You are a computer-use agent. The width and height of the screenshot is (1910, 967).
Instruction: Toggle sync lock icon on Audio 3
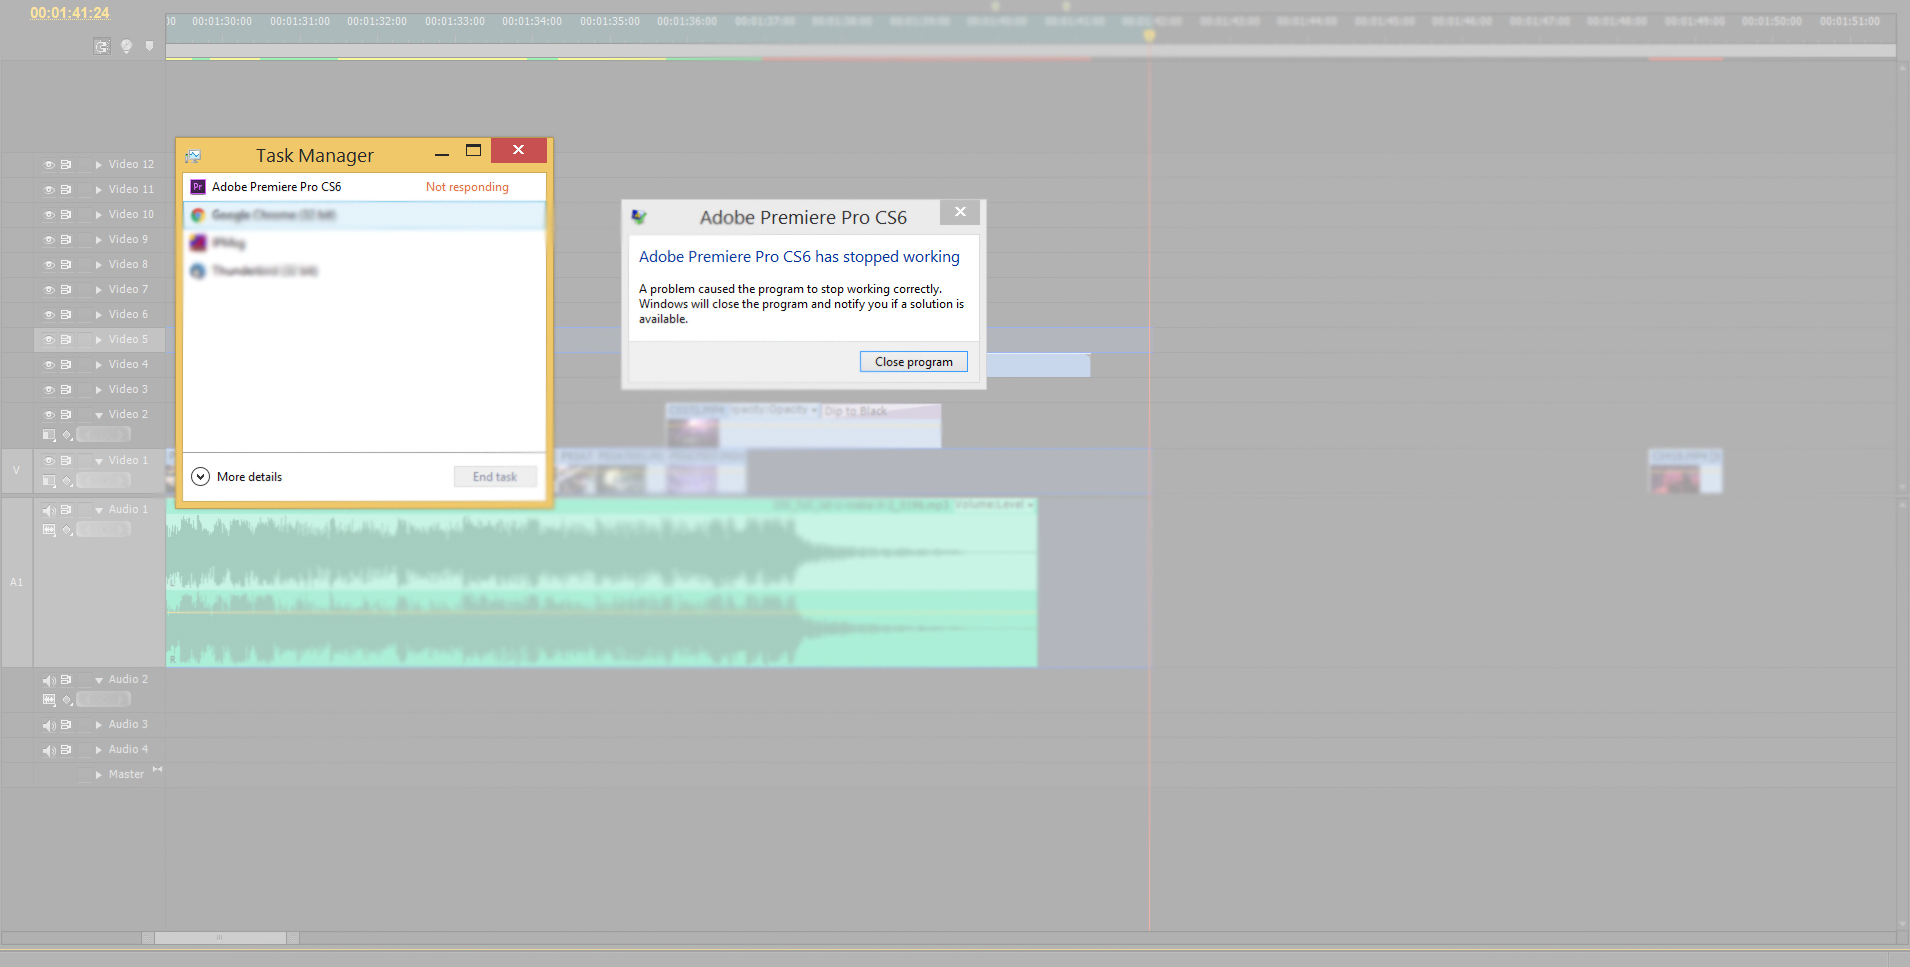[66, 724]
